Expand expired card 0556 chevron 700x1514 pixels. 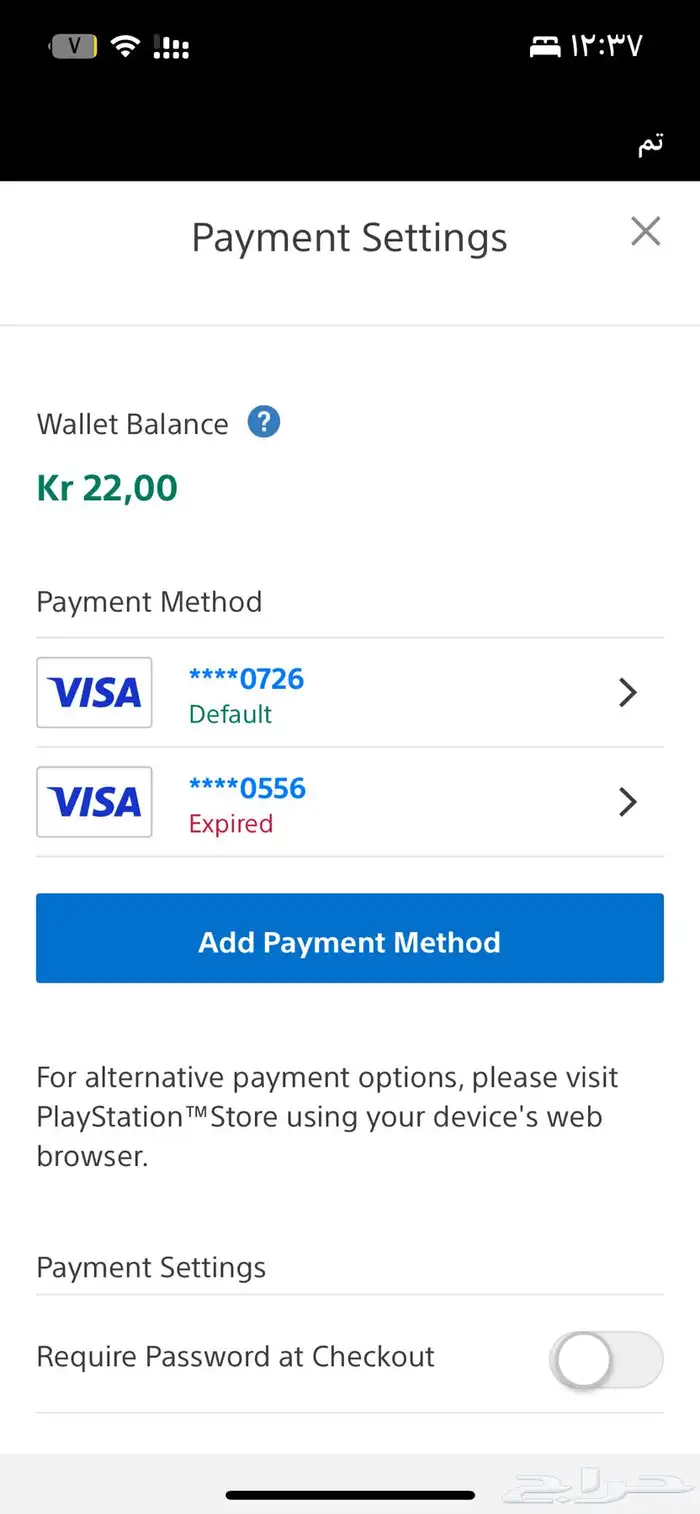628,801
